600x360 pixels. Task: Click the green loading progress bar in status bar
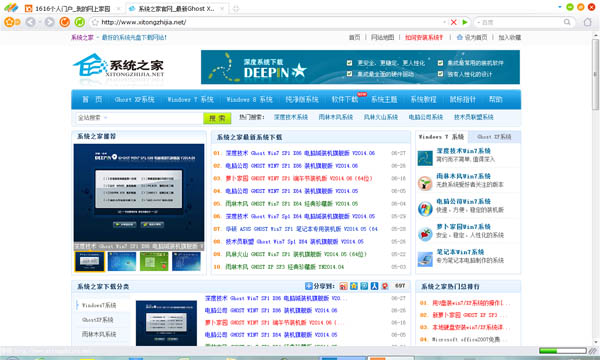coord(562,350)
